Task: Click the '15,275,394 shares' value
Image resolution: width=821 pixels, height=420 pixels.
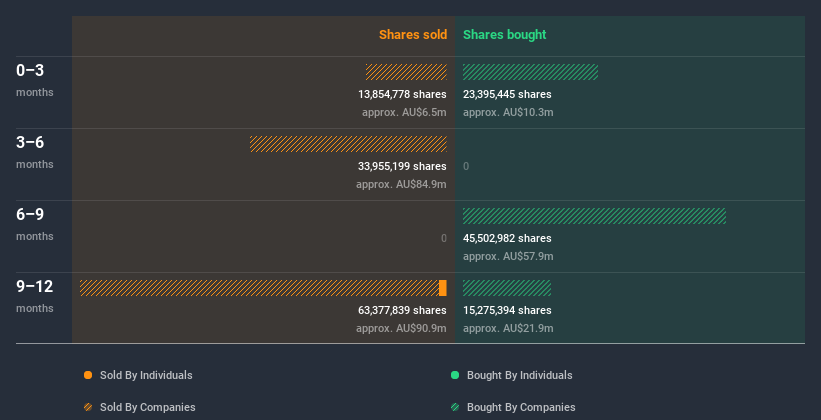Action: pyautogui.click(x=507, y=311)
